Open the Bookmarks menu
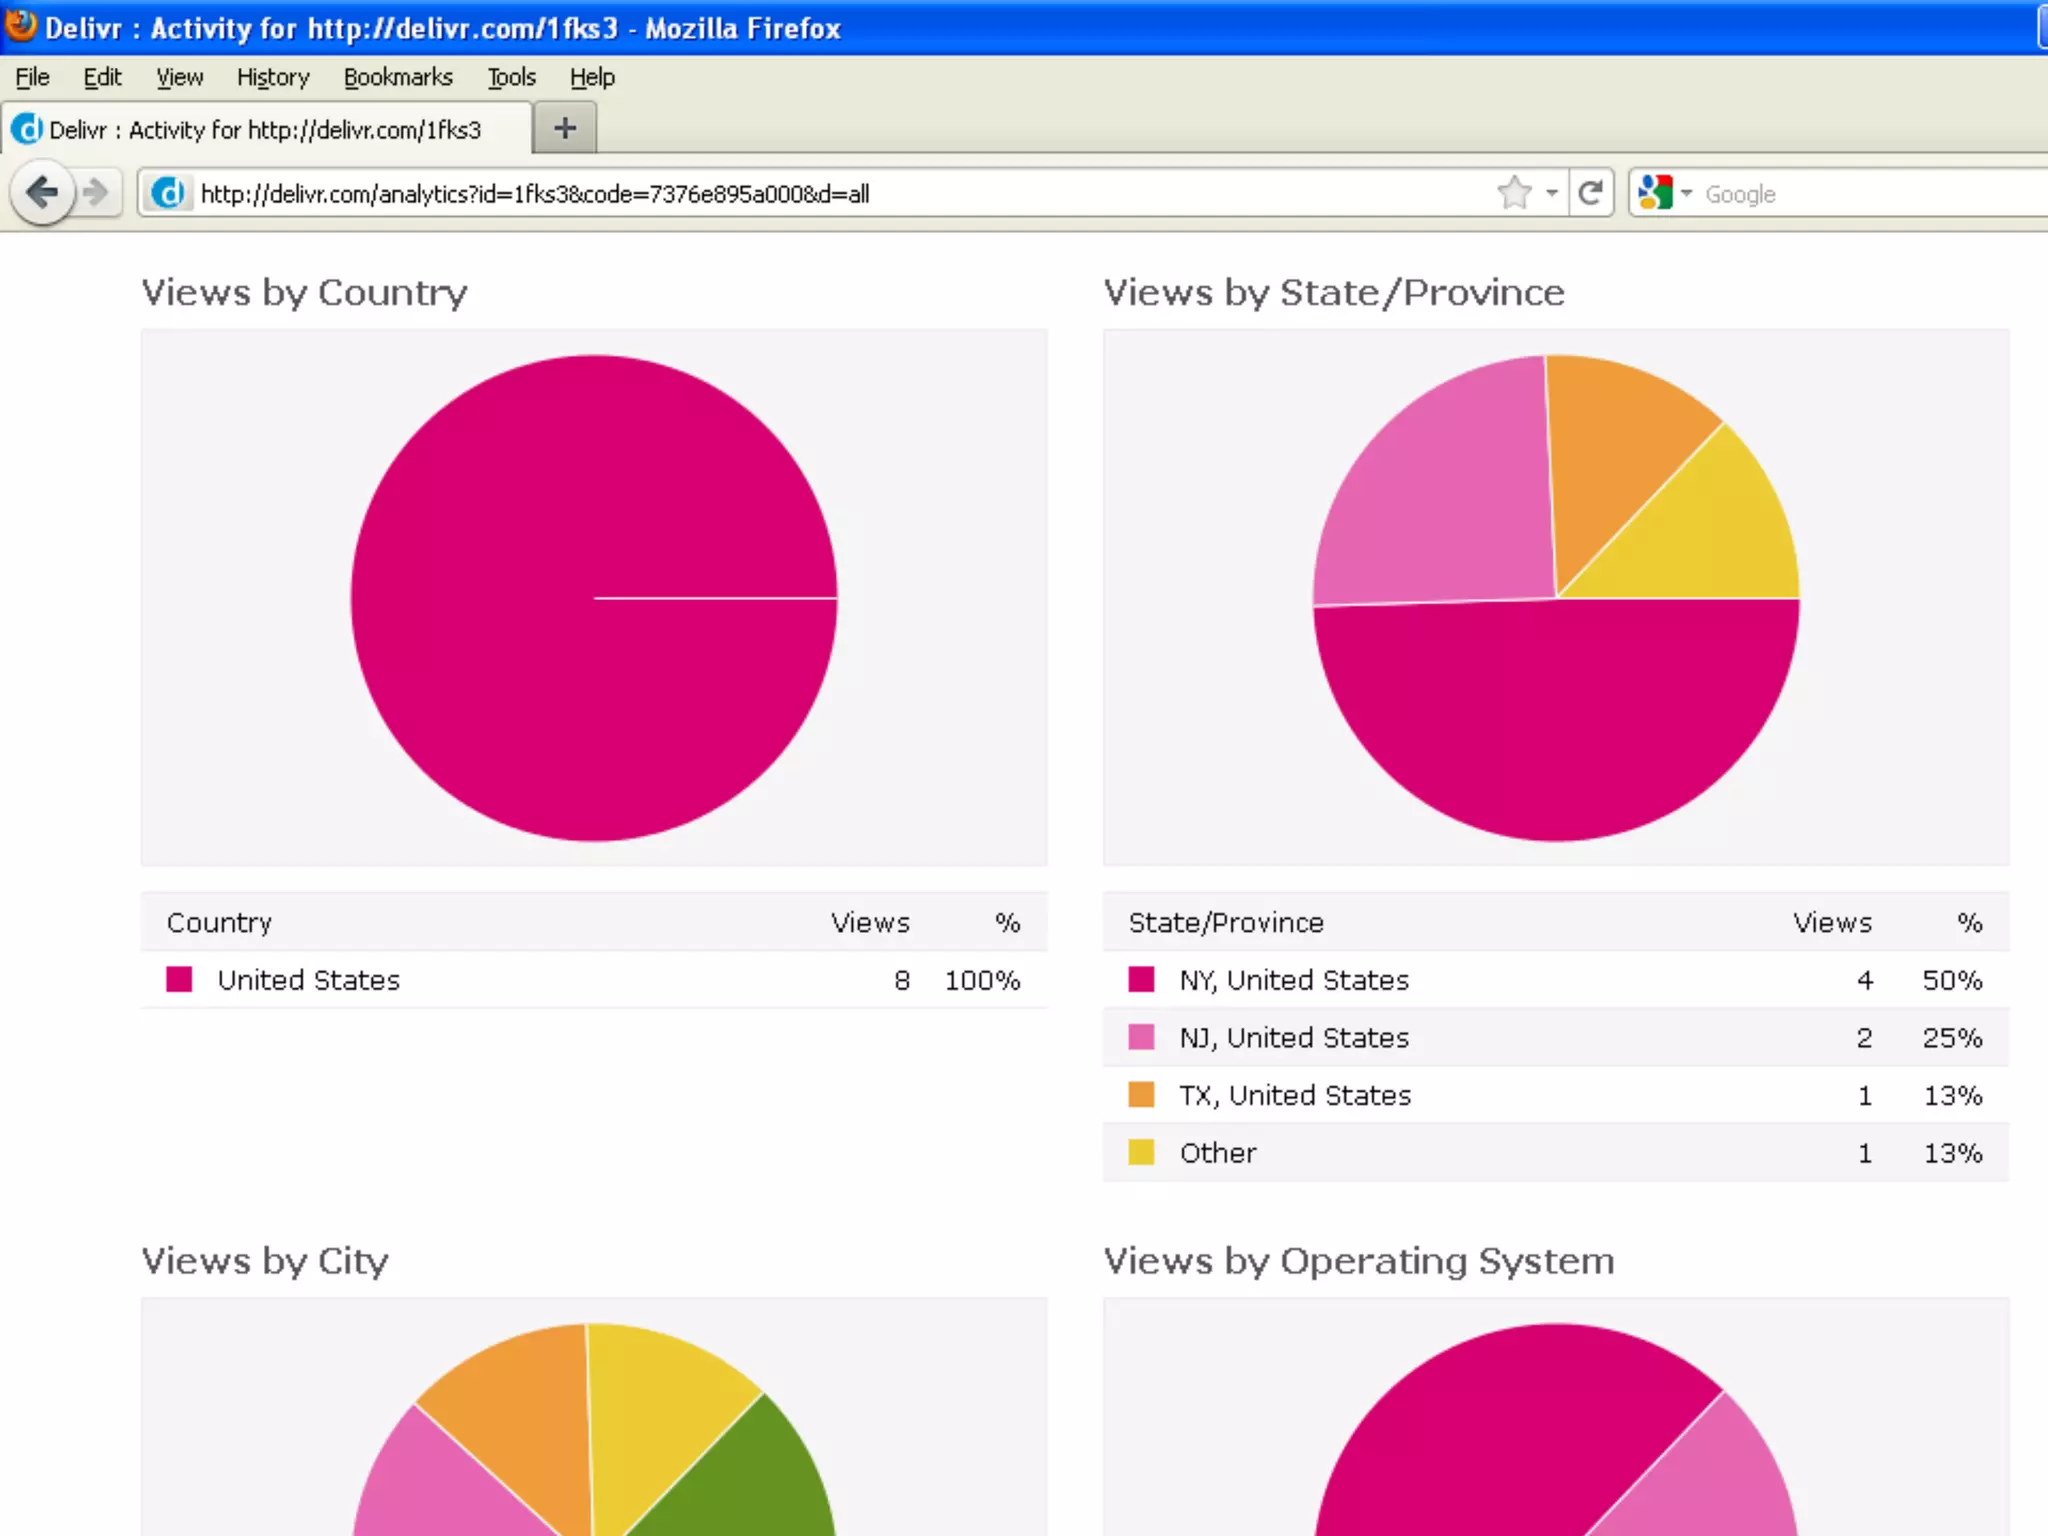Viewport: 2048px width, 1536px height. 398,77
